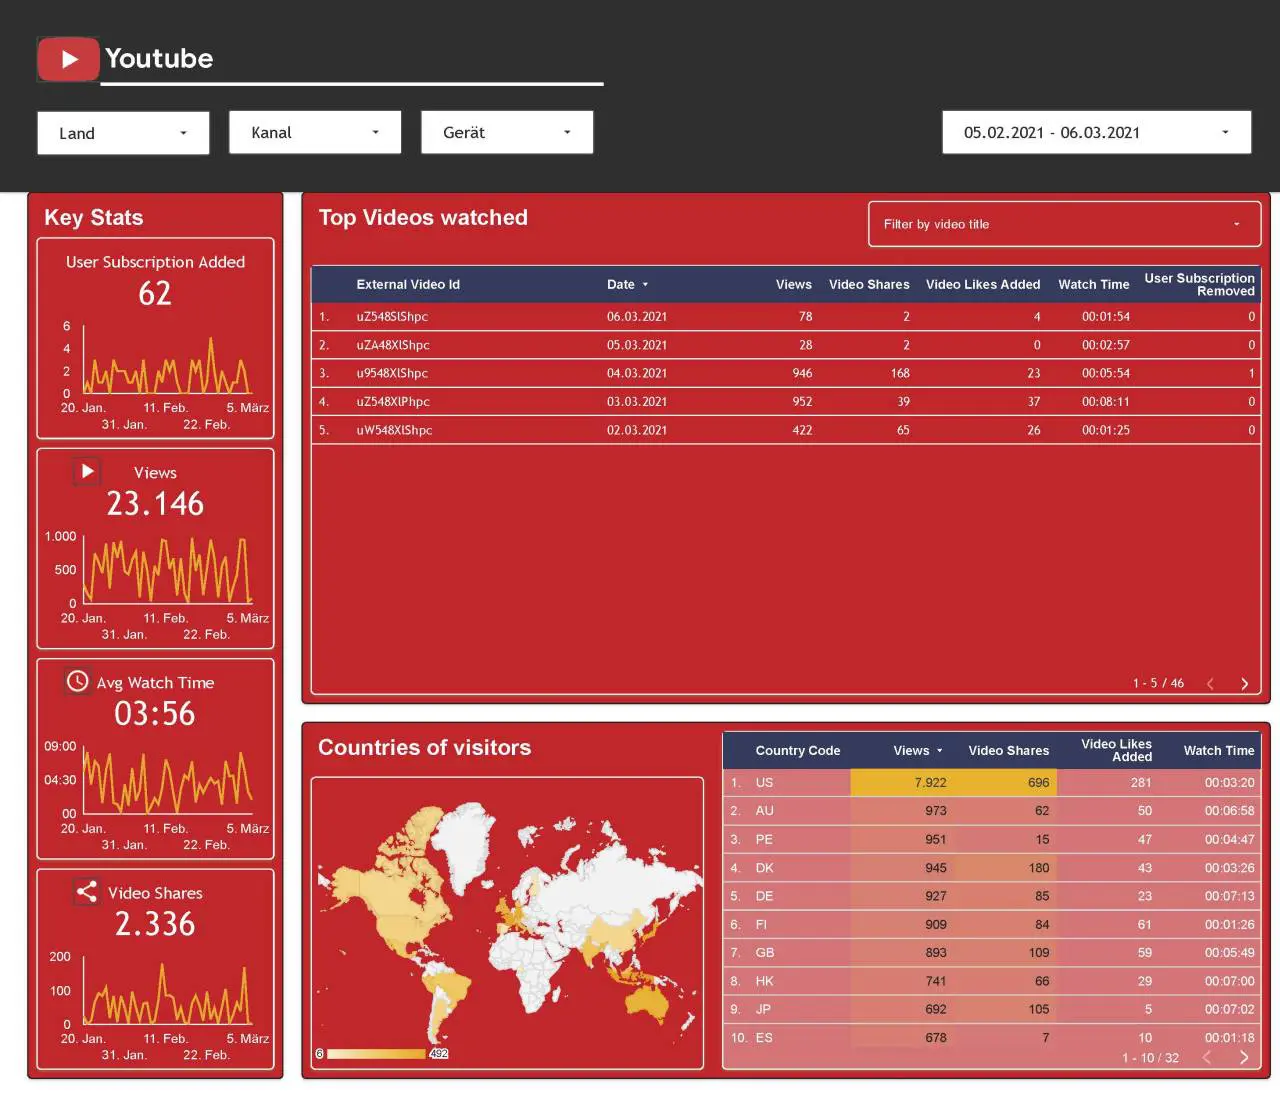Image resolution: width=1280 pixels, height=1097 pixels.
Task: Sort countries table by Views column header
Action: pos(917,750)
